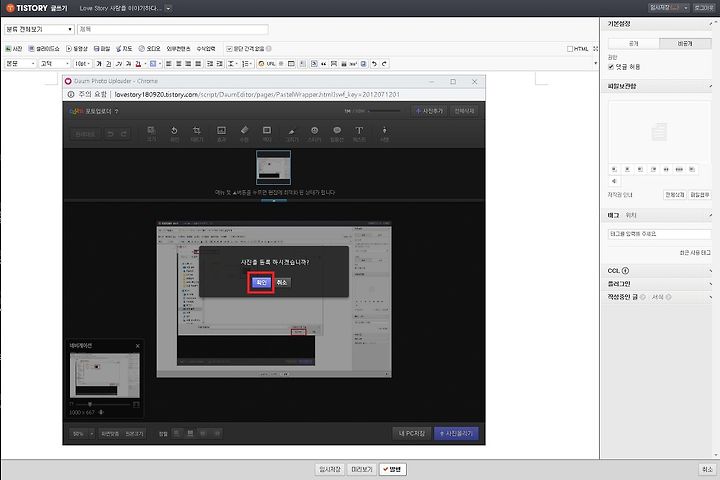Insert a map from editor toolbar
The height and width of the screenshot is (480, 720).
(x=124, y=49)
